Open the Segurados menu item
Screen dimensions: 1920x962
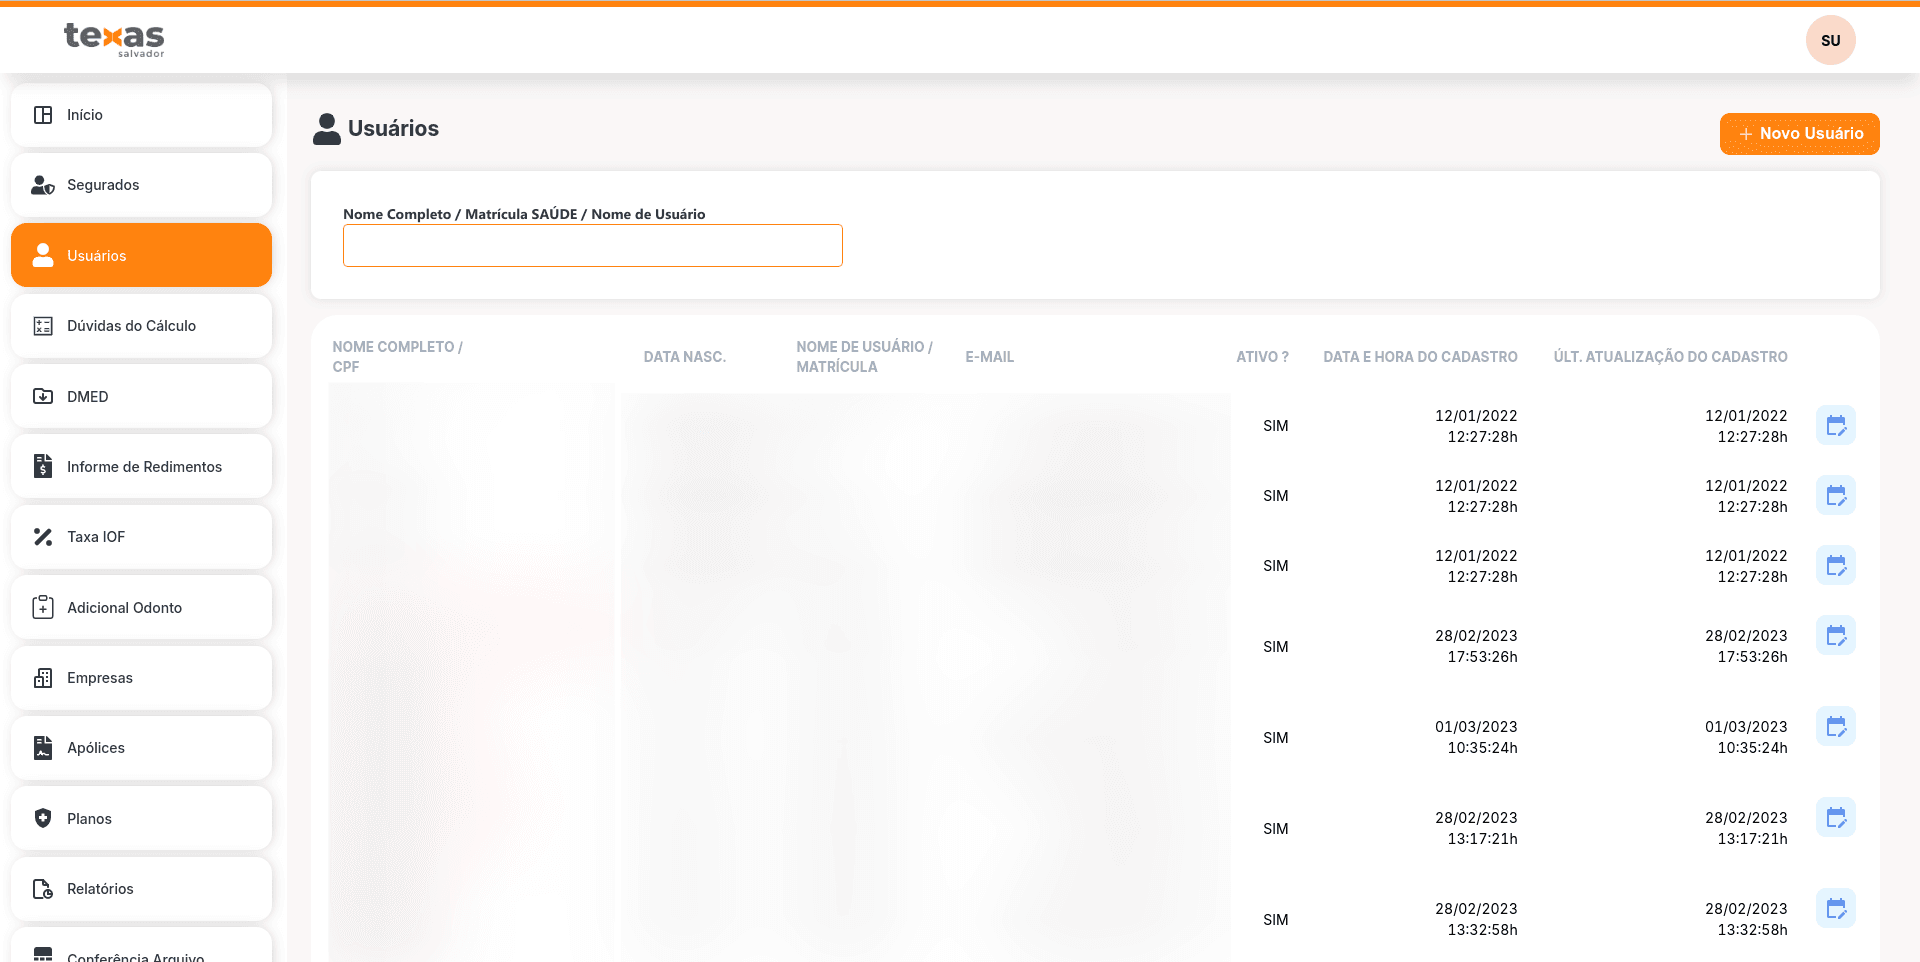[141, 185]
